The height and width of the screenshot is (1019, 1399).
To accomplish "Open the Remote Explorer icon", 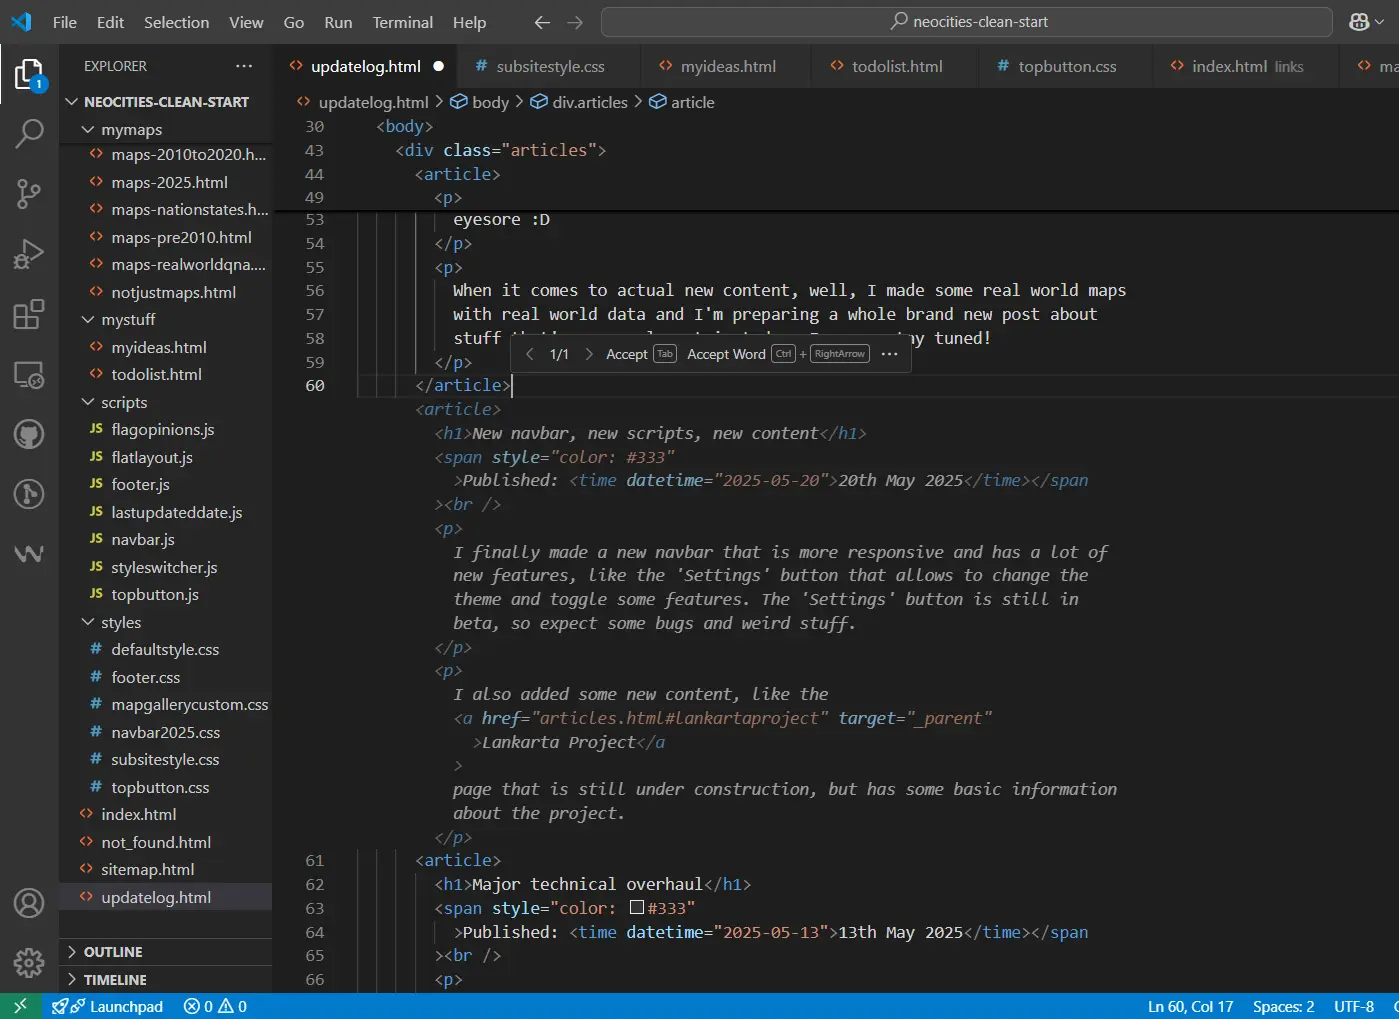I will [x=29, y=375].
